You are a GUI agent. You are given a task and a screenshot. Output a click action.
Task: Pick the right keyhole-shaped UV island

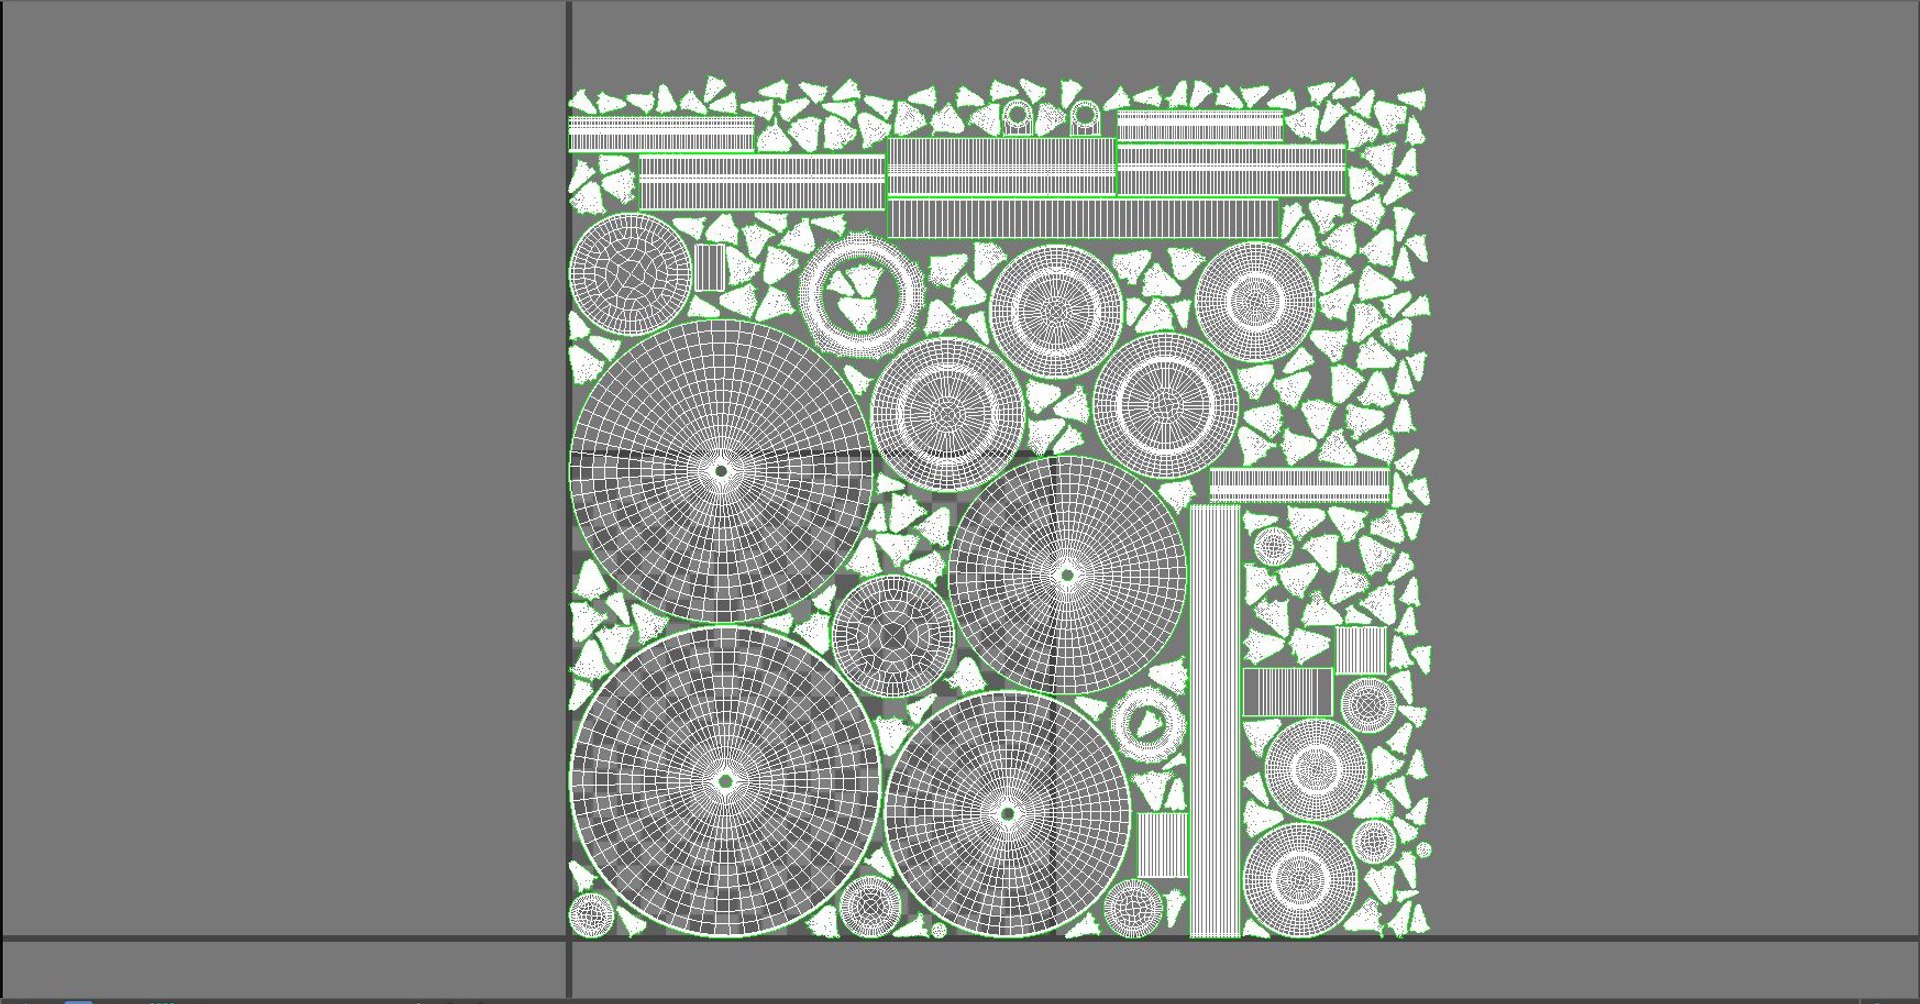tap(1085, 118)
